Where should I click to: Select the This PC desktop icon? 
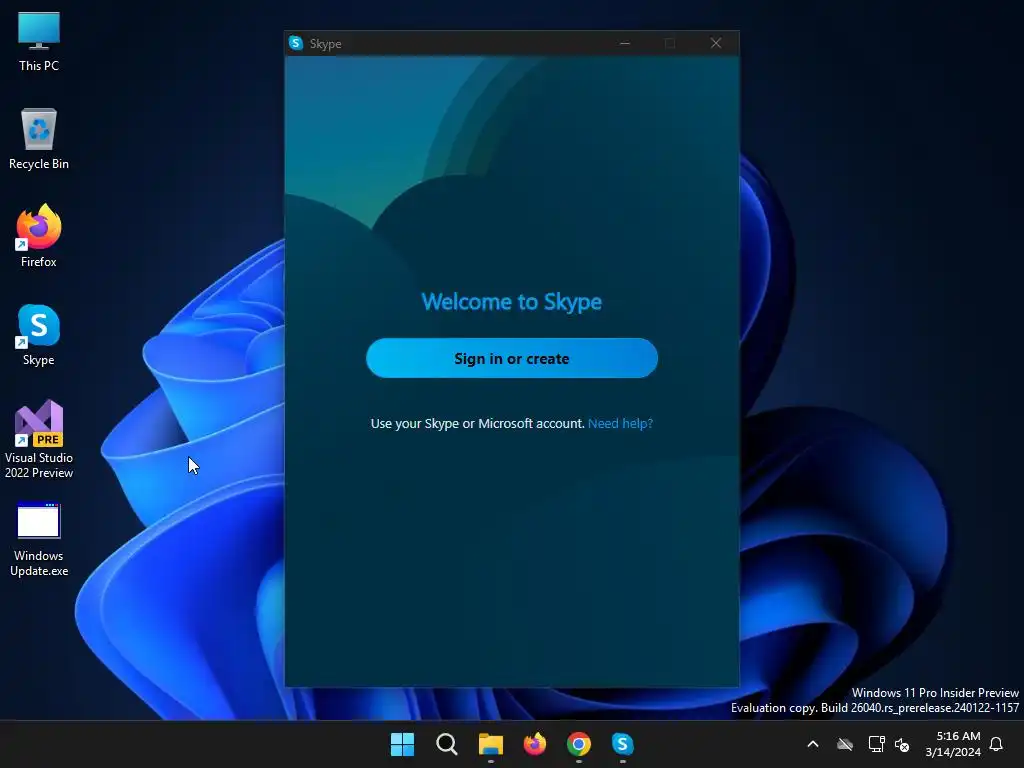(x=39, y=41)
